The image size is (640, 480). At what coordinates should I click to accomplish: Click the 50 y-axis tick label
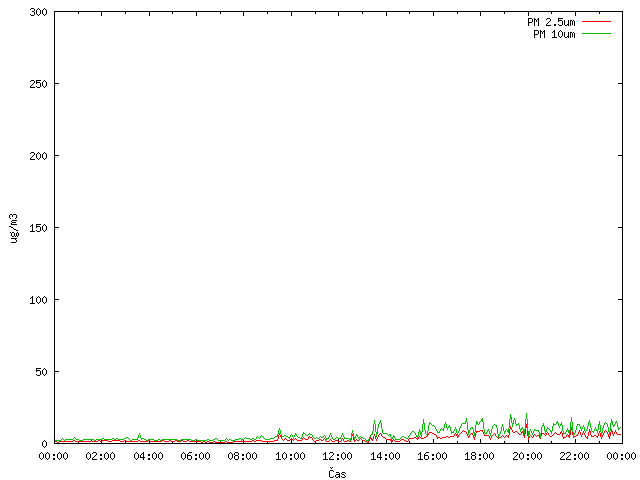pyautogui.click(x=41, y=372)
